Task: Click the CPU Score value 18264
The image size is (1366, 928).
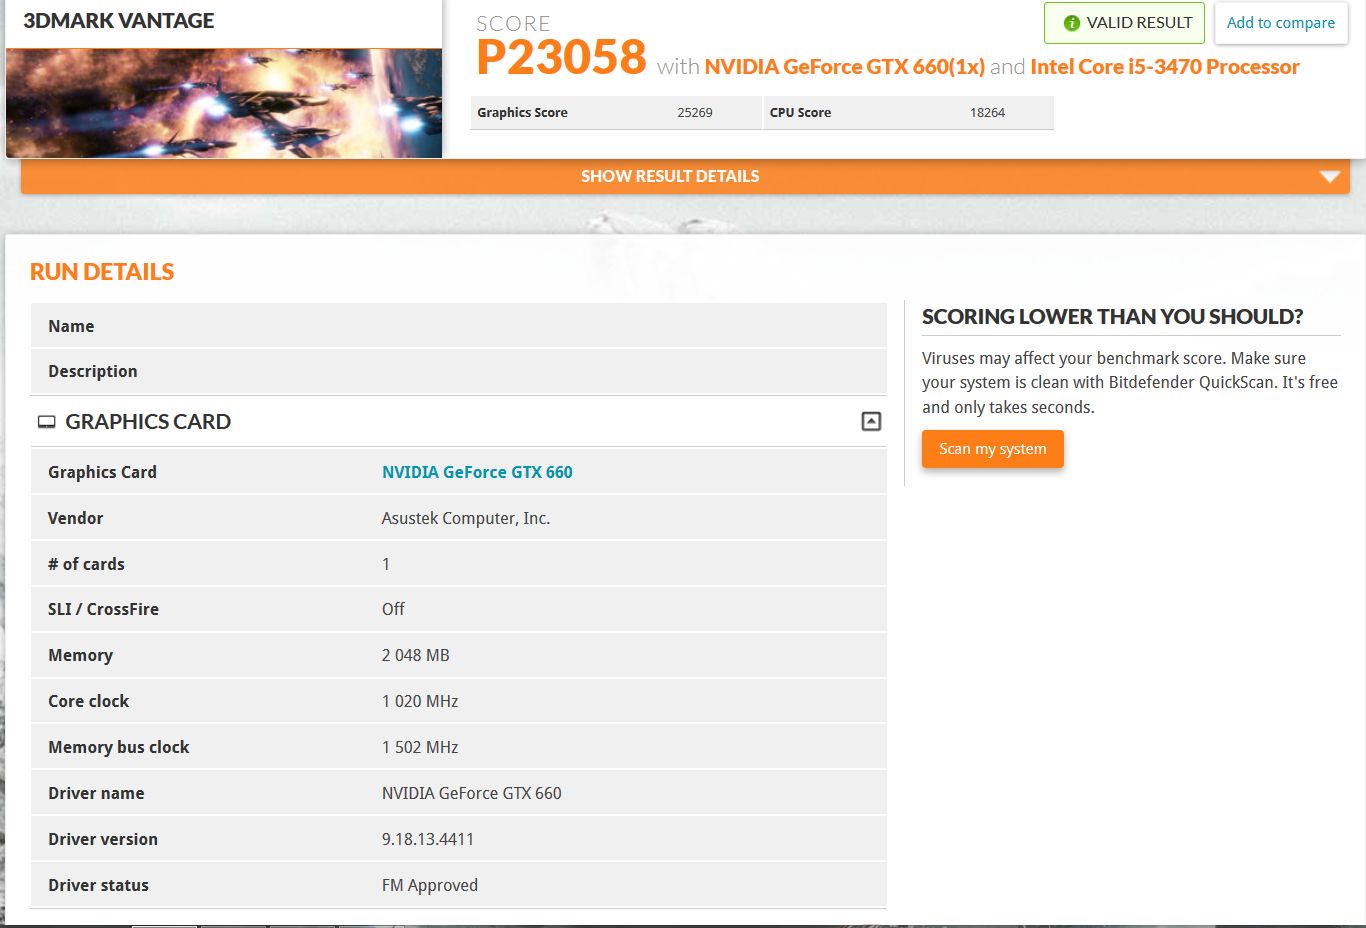Action: [x=987, y=113]
